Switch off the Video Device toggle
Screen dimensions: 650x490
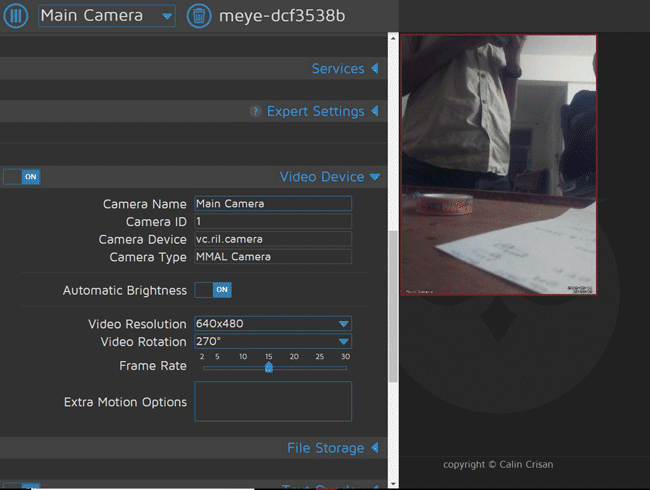22,177
